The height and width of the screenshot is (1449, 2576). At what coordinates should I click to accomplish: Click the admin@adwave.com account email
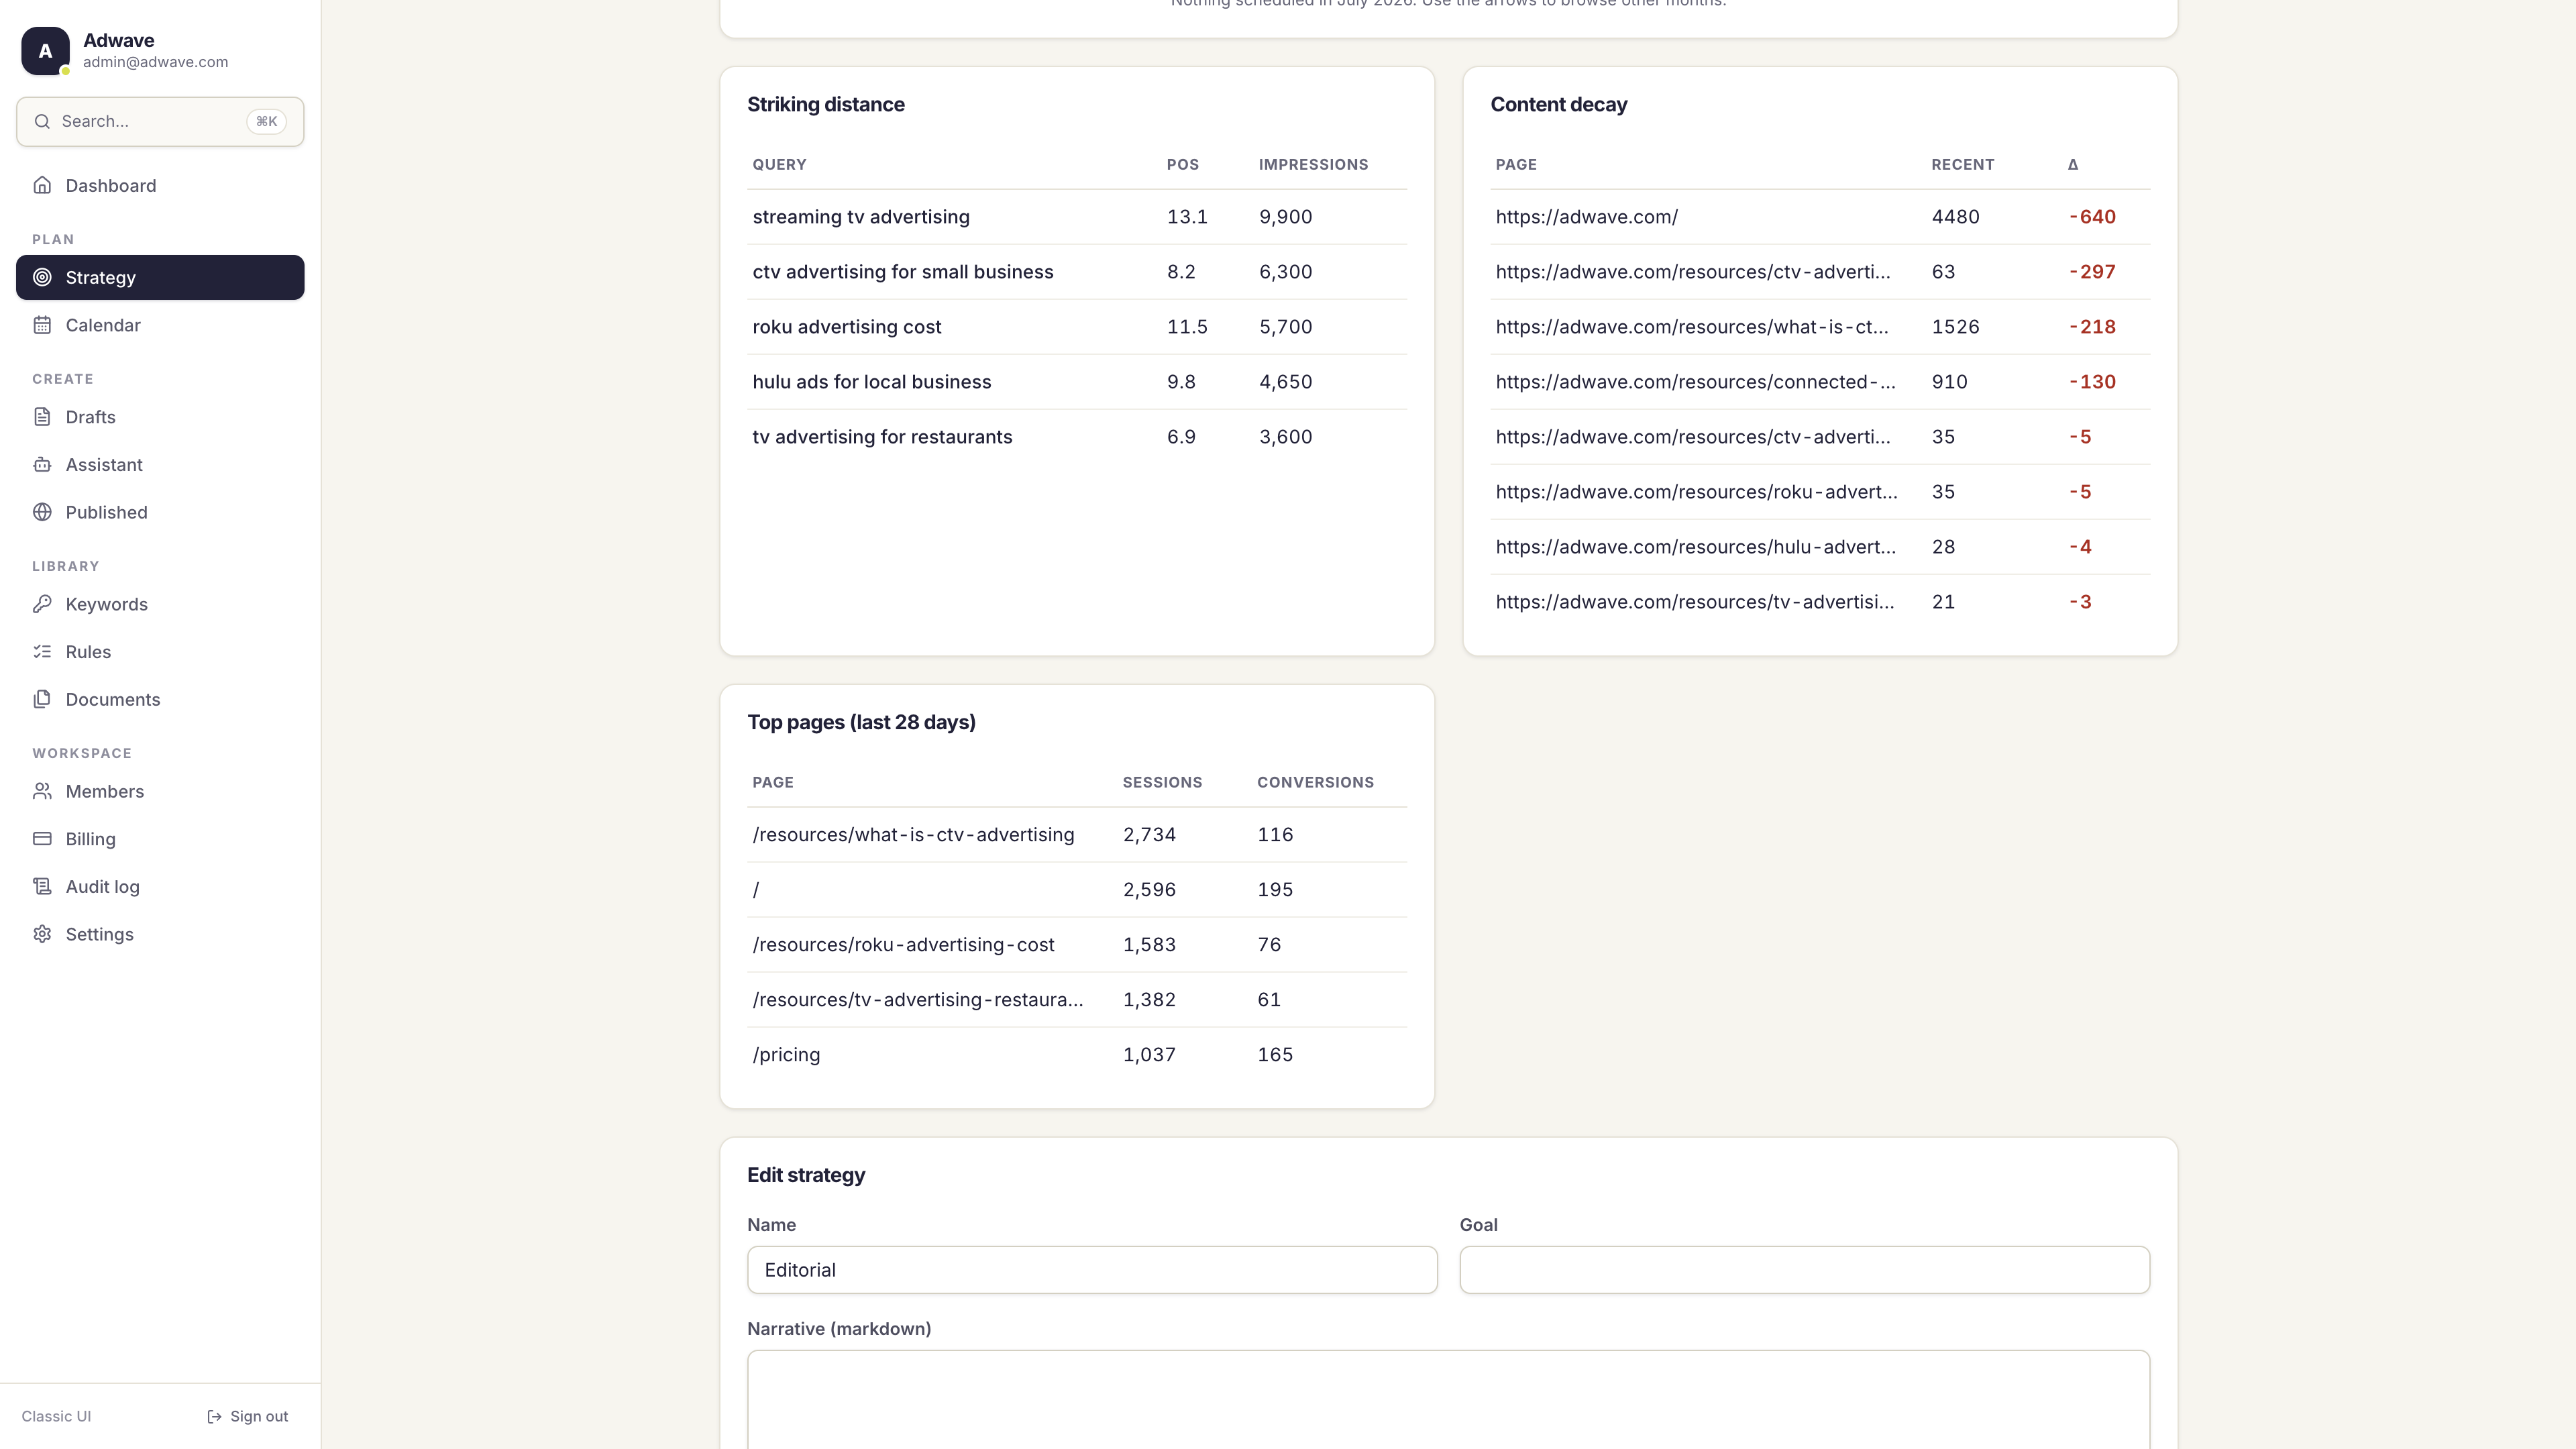point(155,62)
